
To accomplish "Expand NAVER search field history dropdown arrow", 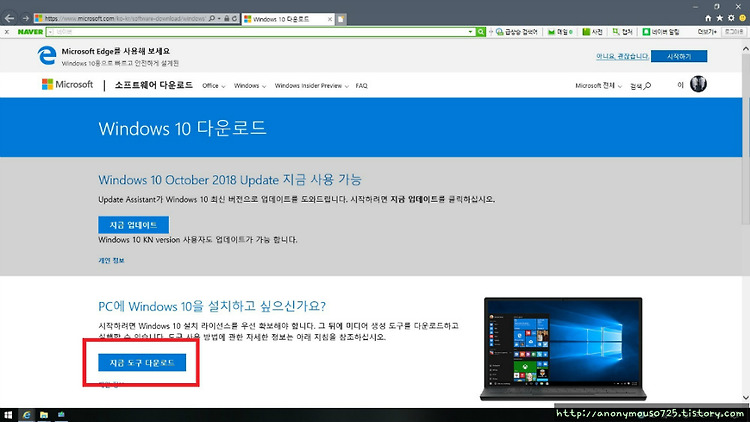I will 471,32.
